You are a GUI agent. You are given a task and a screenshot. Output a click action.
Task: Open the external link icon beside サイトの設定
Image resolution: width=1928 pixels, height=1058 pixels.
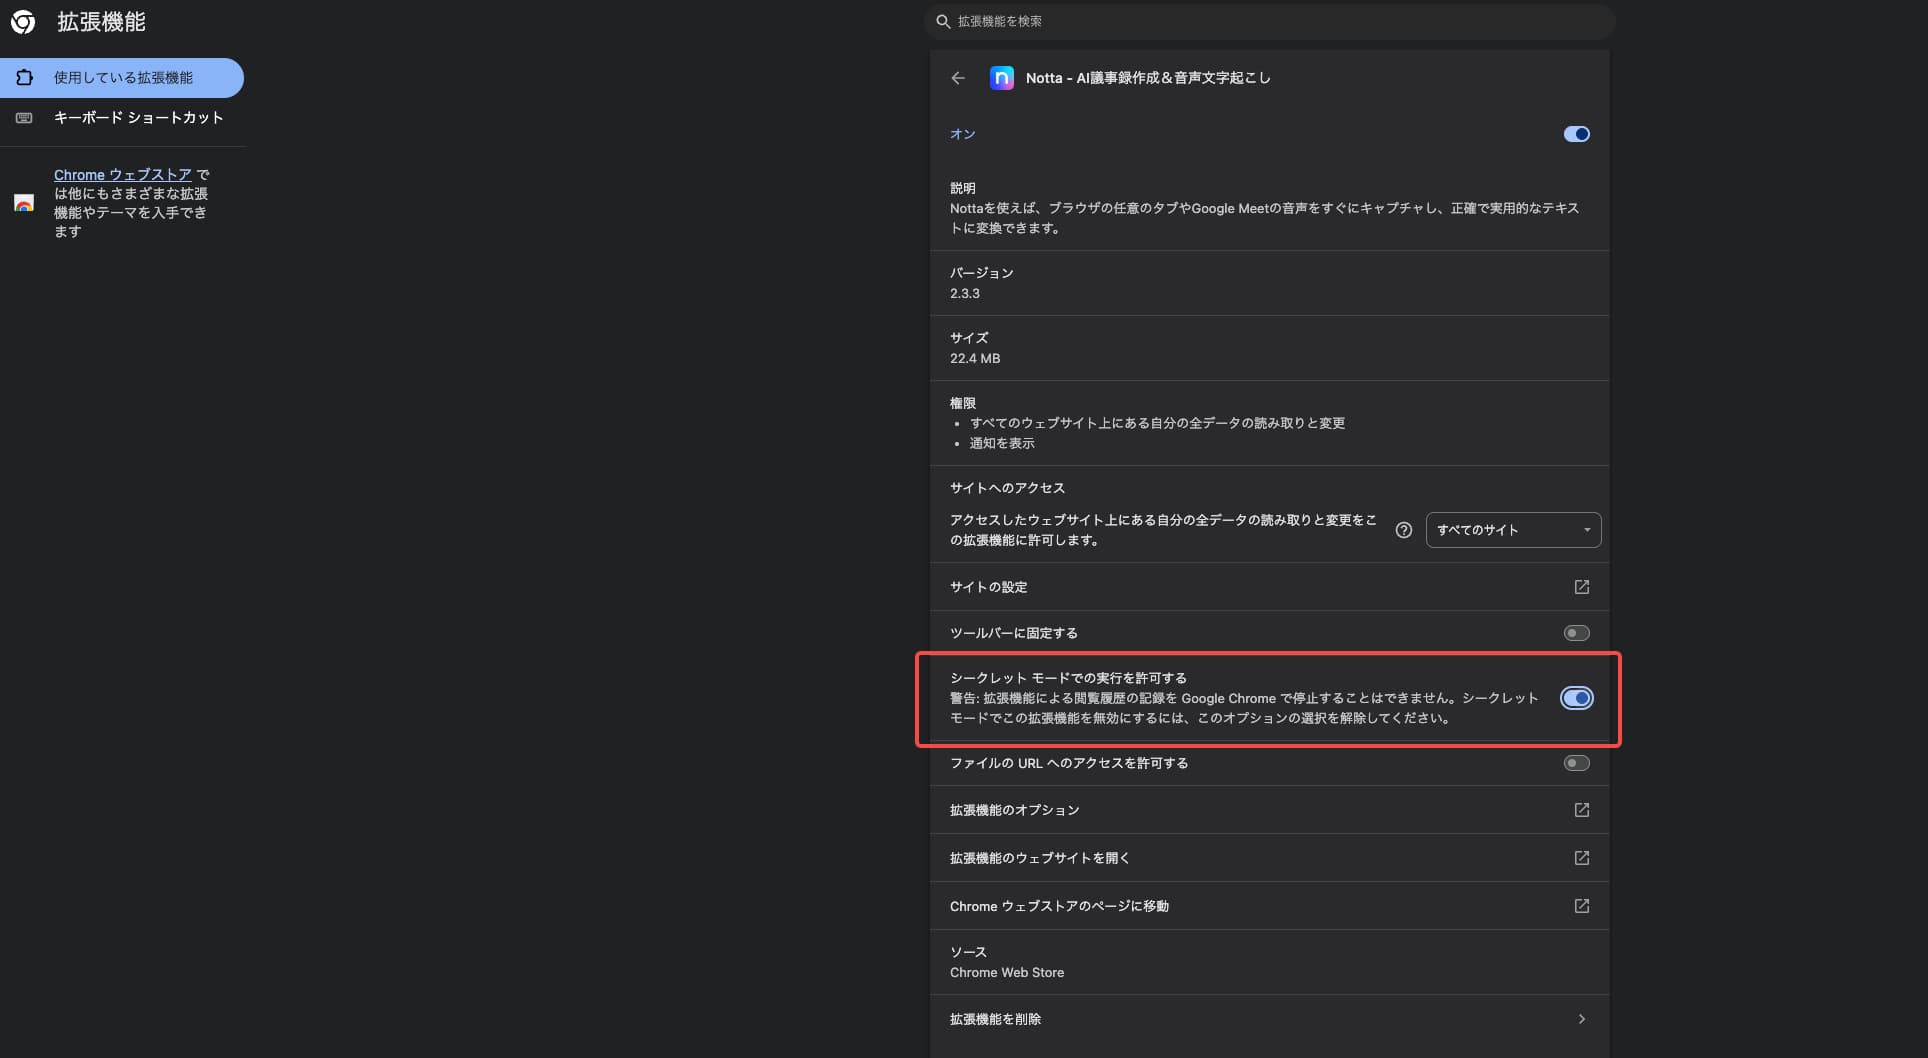(x=1581, y=587)
